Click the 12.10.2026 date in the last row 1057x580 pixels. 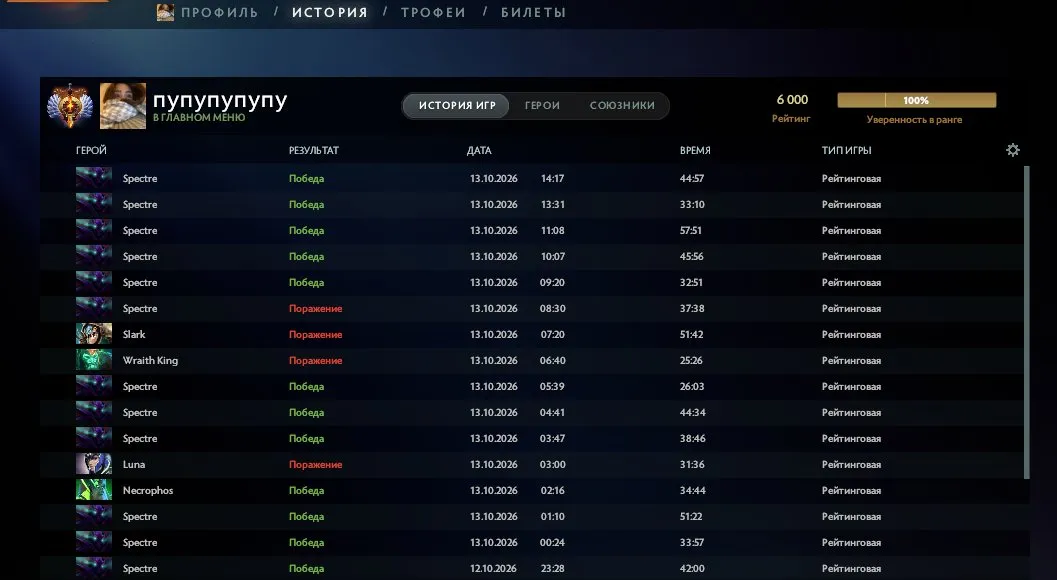pos(493,569)
